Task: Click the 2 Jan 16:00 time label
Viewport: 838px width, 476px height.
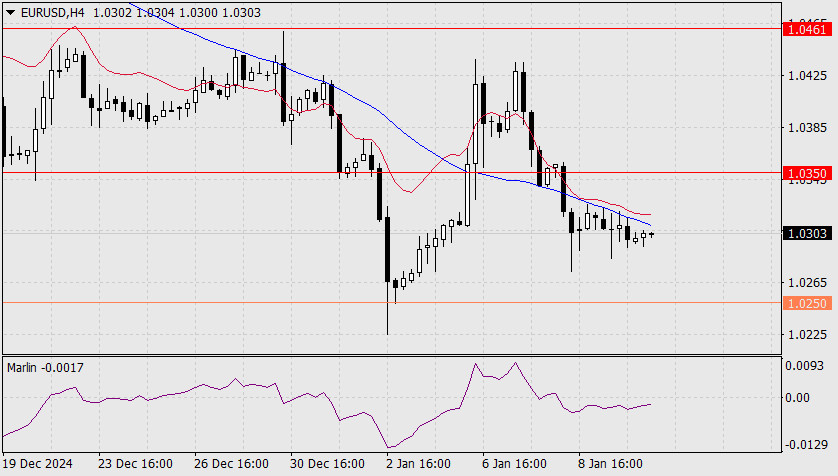Action: click(x=418, y=464)
